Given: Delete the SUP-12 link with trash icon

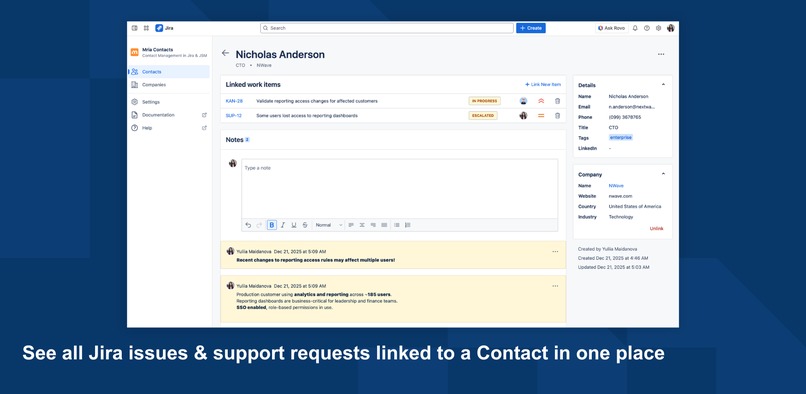Looking at the screenshot, I should point(557,116).
